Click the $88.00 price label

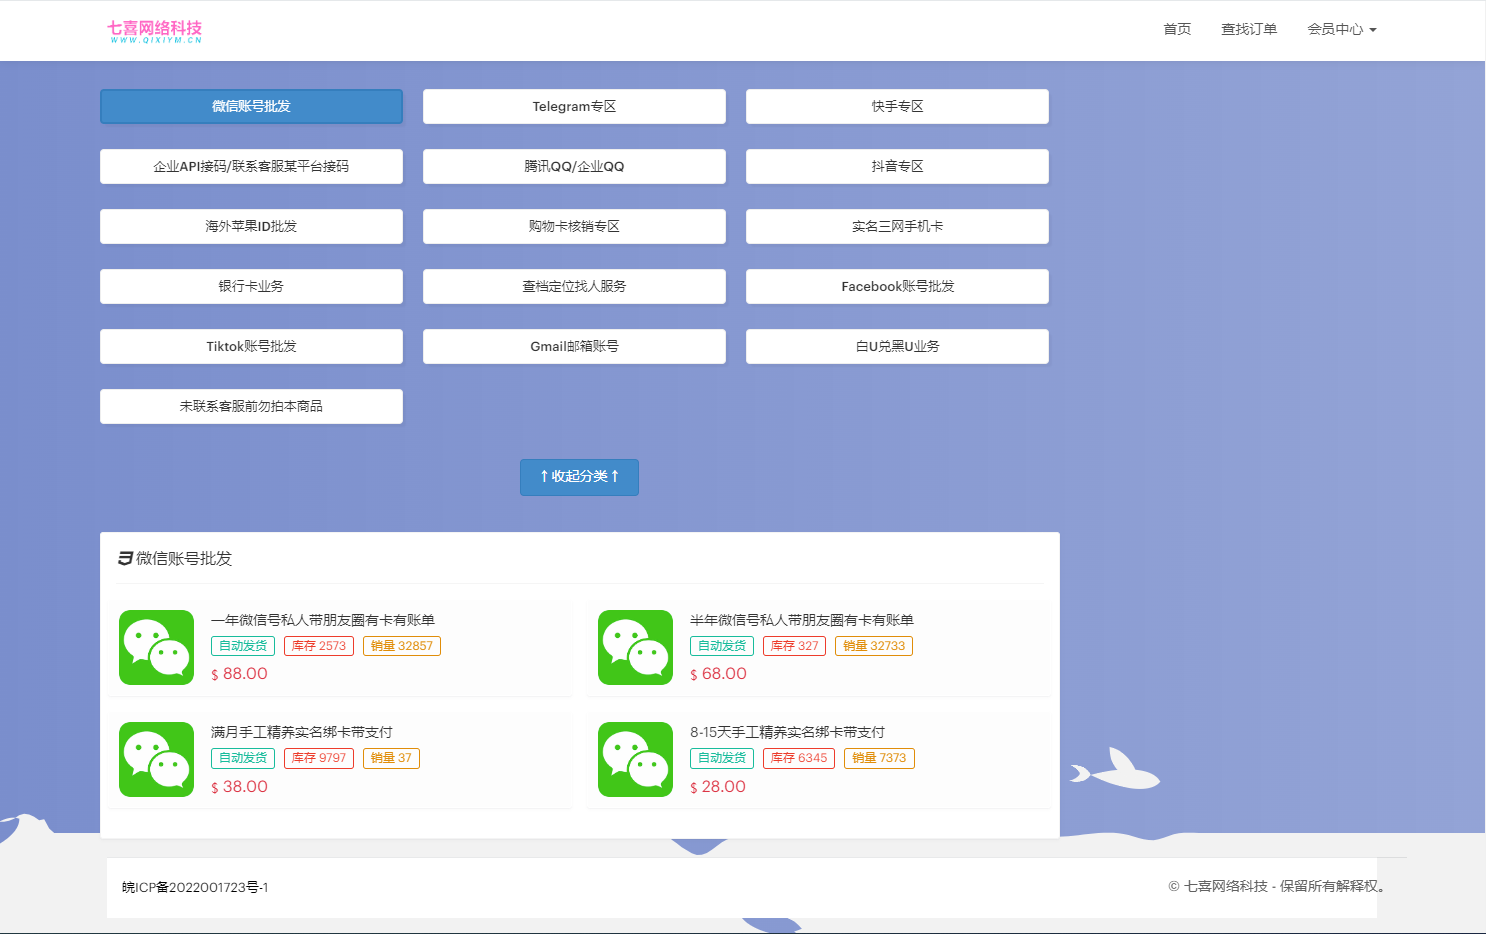pyautogui.click(x=238, y=674)
